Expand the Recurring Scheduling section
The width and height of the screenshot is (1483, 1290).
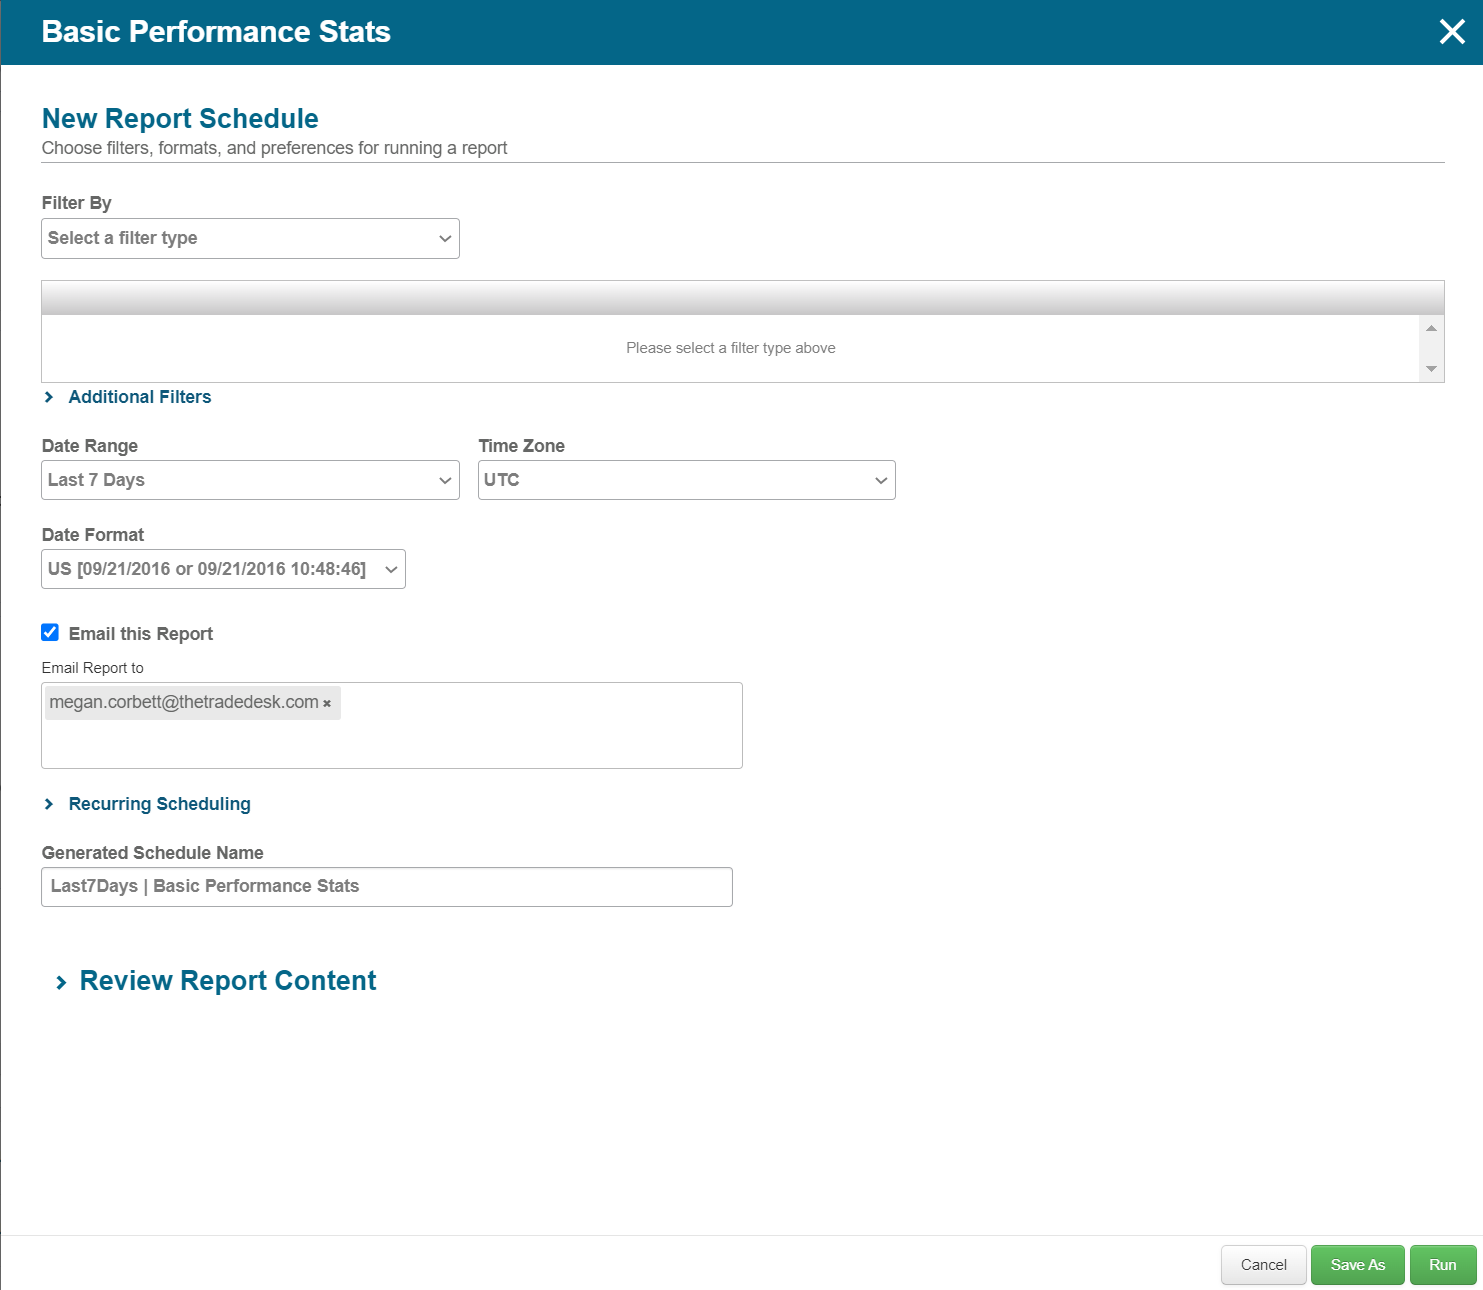tap(160, 805)
